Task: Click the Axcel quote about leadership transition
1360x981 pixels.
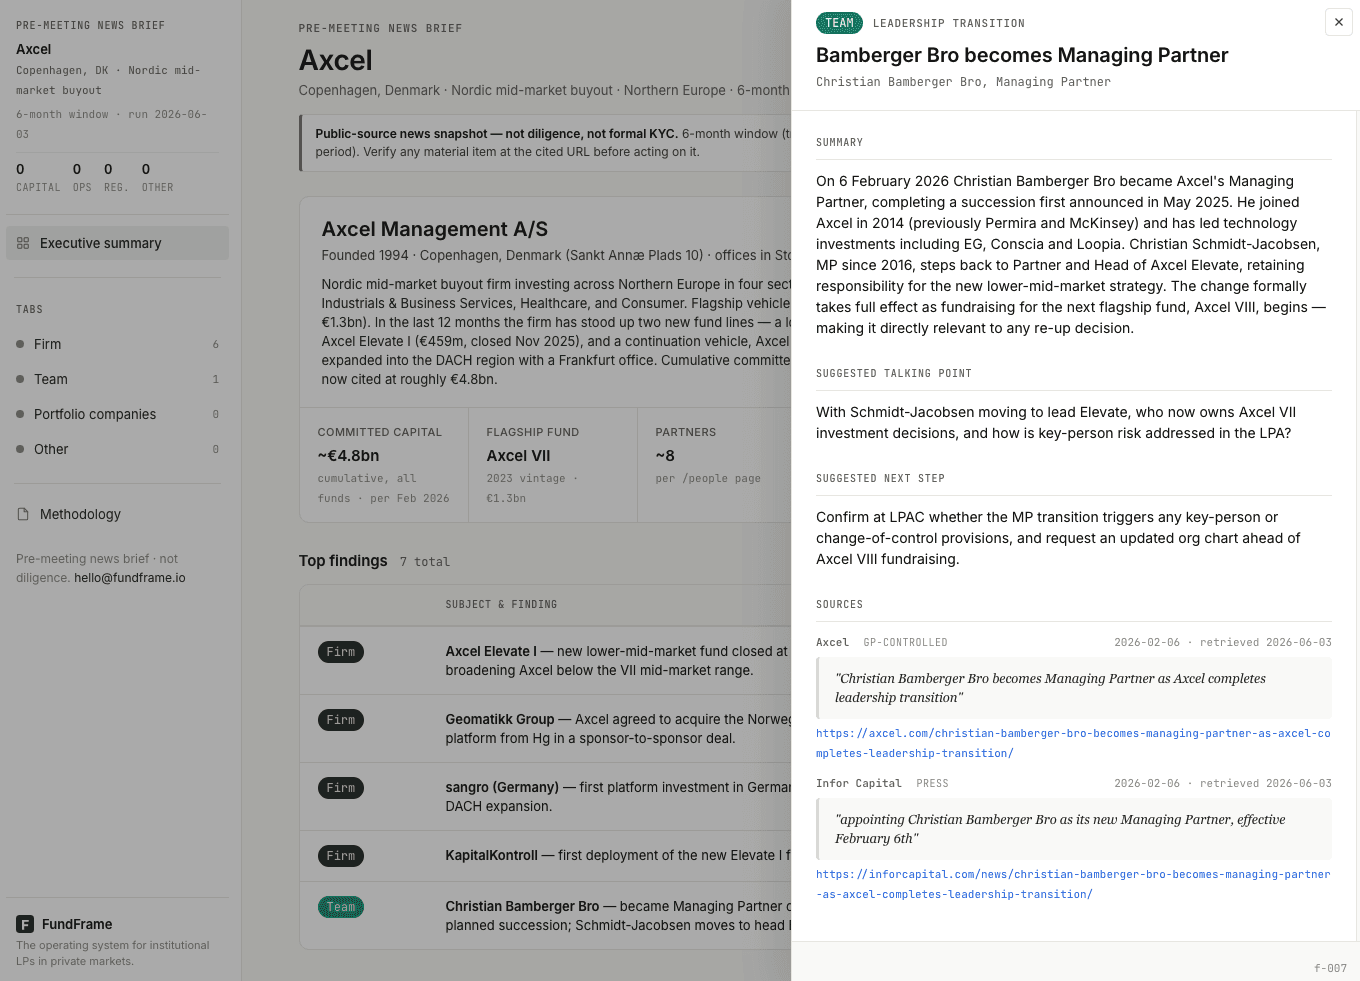Action: tap(1074, 688)
